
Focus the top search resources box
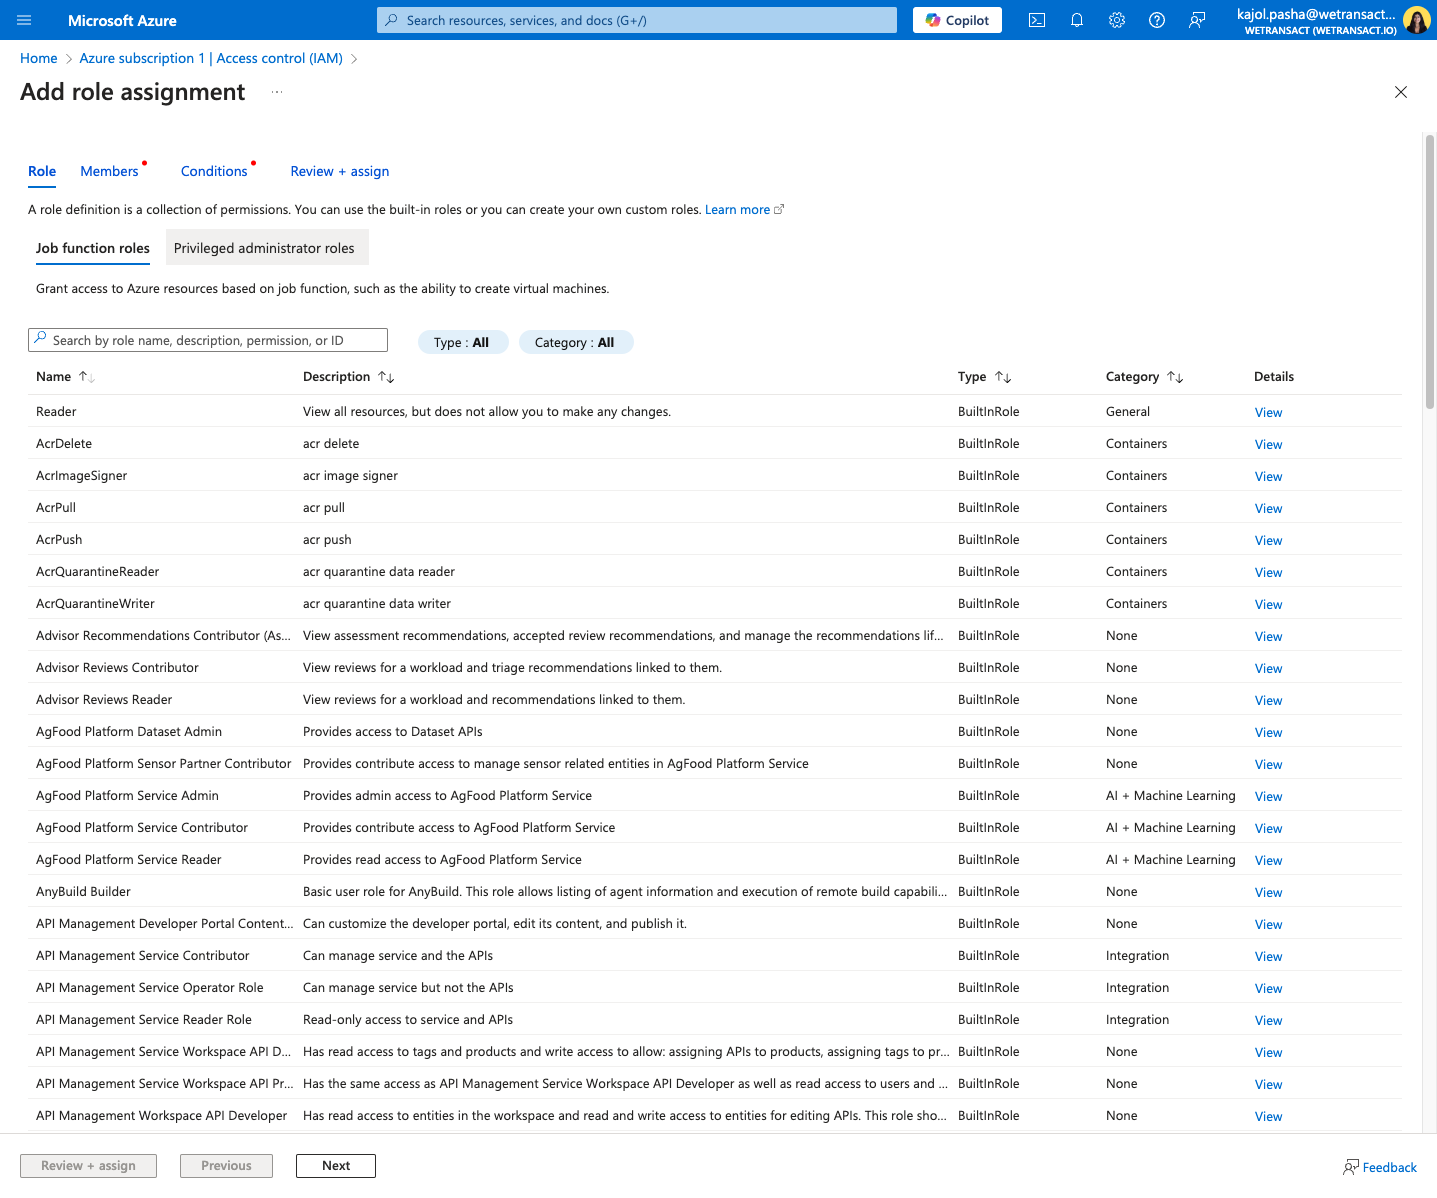637,20
